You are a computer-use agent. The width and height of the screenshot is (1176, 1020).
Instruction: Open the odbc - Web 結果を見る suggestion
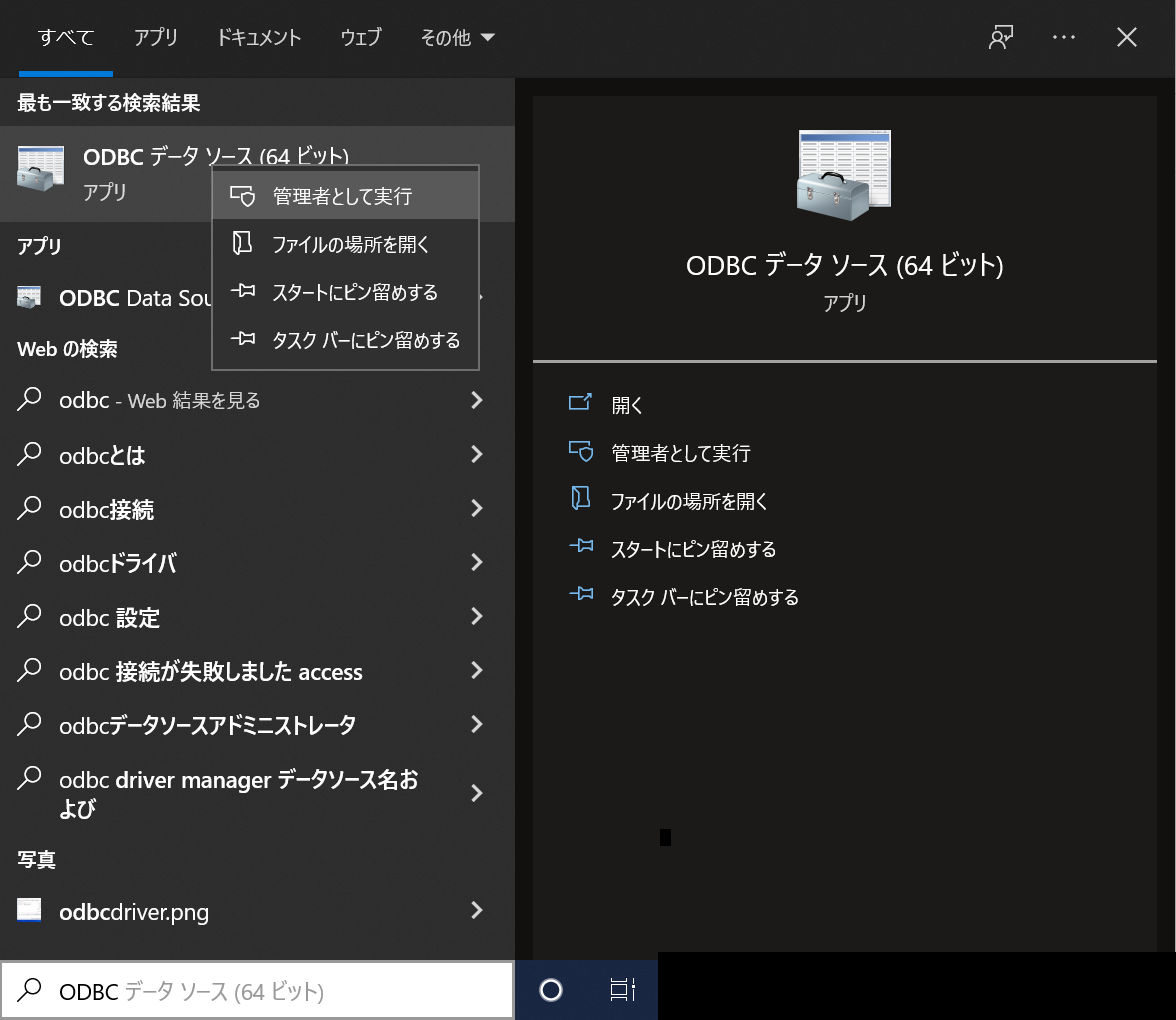(x=257, y=400)
